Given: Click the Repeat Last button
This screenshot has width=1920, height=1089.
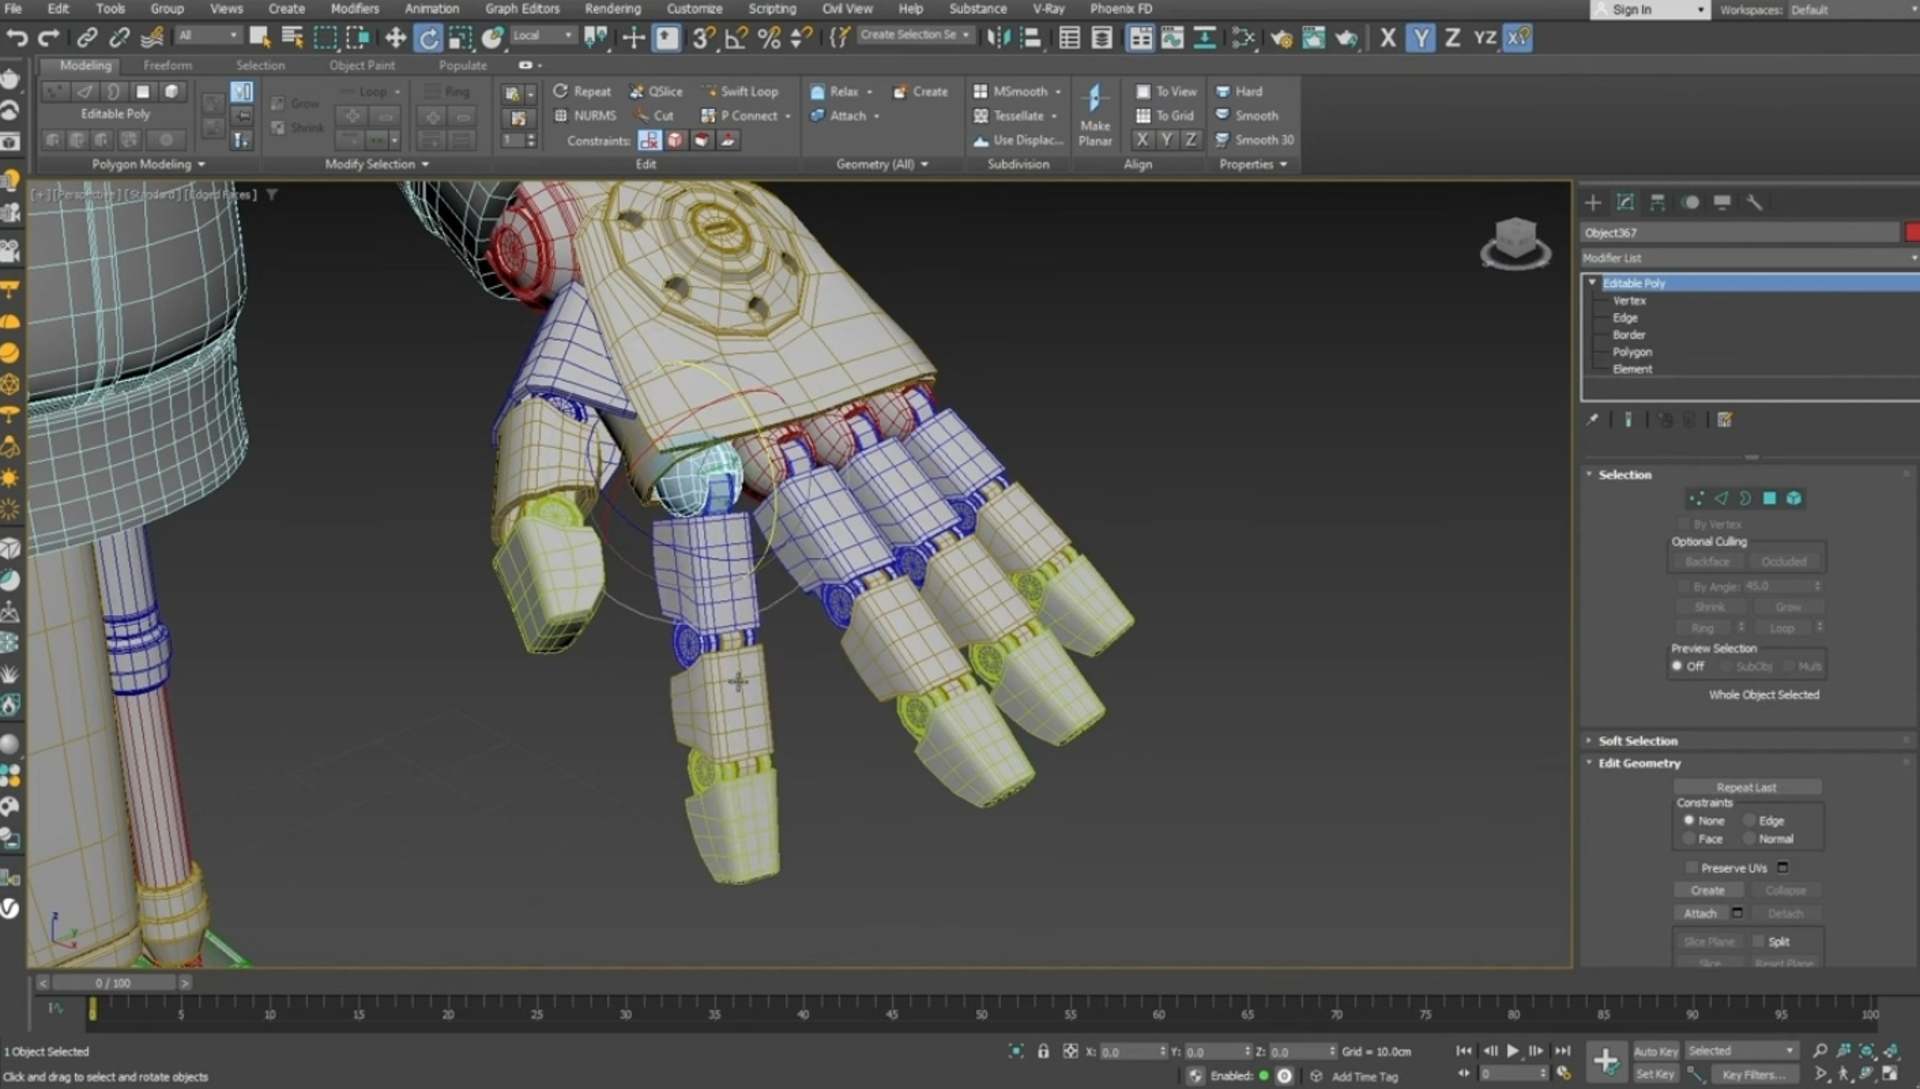Looking at the screenshot, I should [x=1747, y=787].
